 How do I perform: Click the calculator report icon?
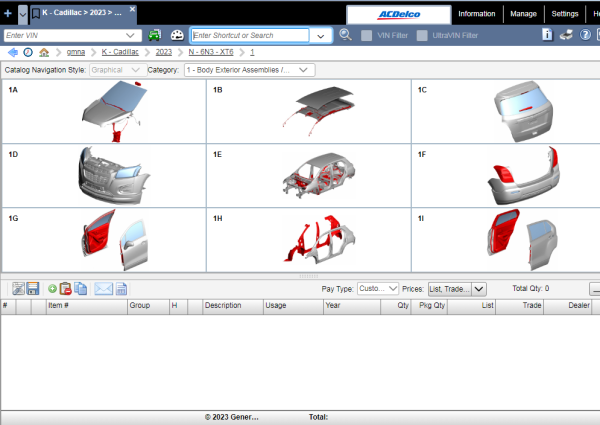tap(121, 288)
